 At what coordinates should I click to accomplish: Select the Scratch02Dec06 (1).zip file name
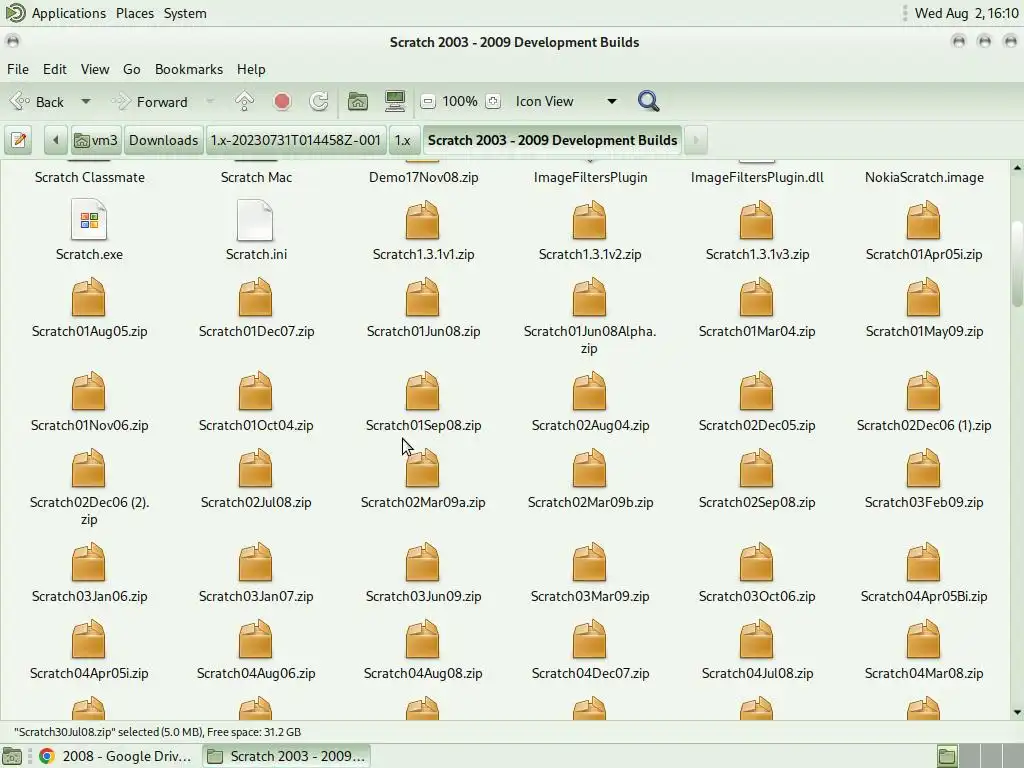923,425
